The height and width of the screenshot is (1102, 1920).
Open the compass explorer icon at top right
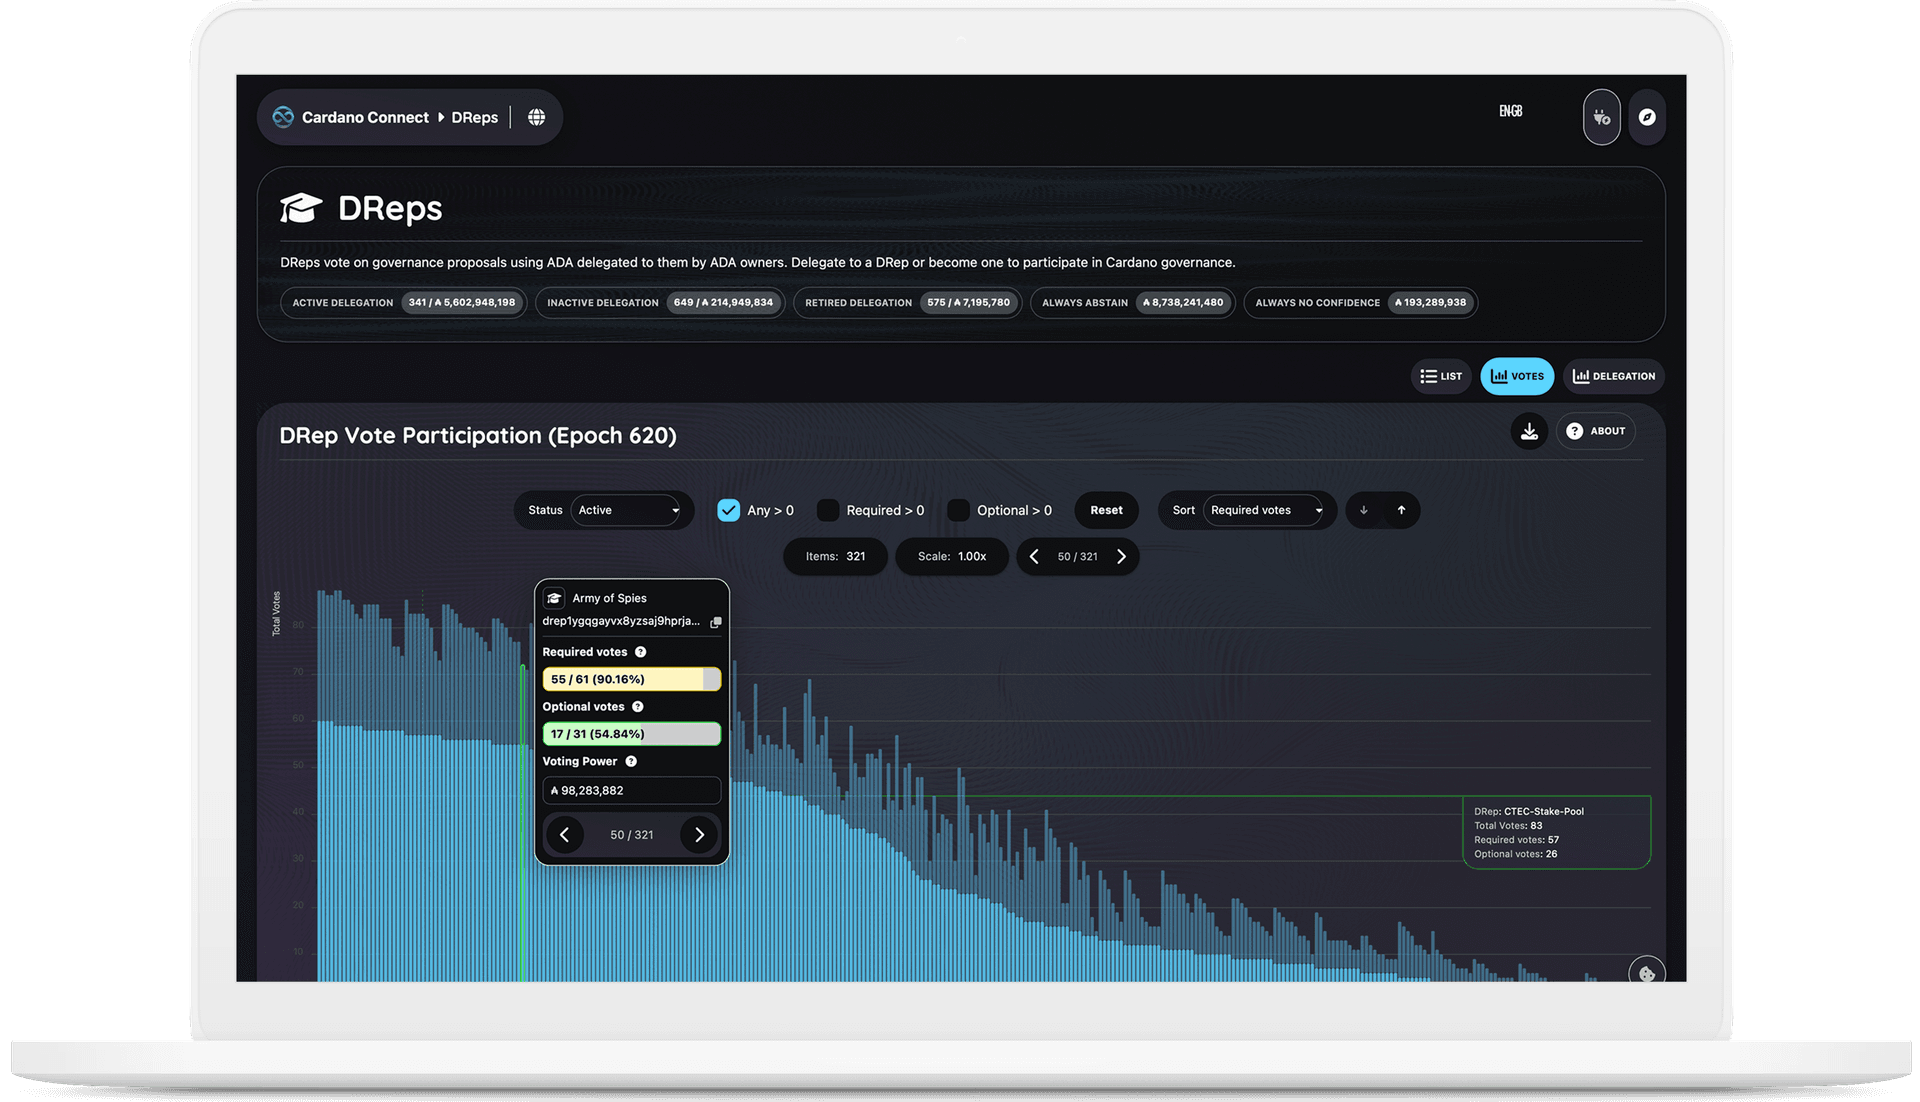click(x=1647, y=117)
